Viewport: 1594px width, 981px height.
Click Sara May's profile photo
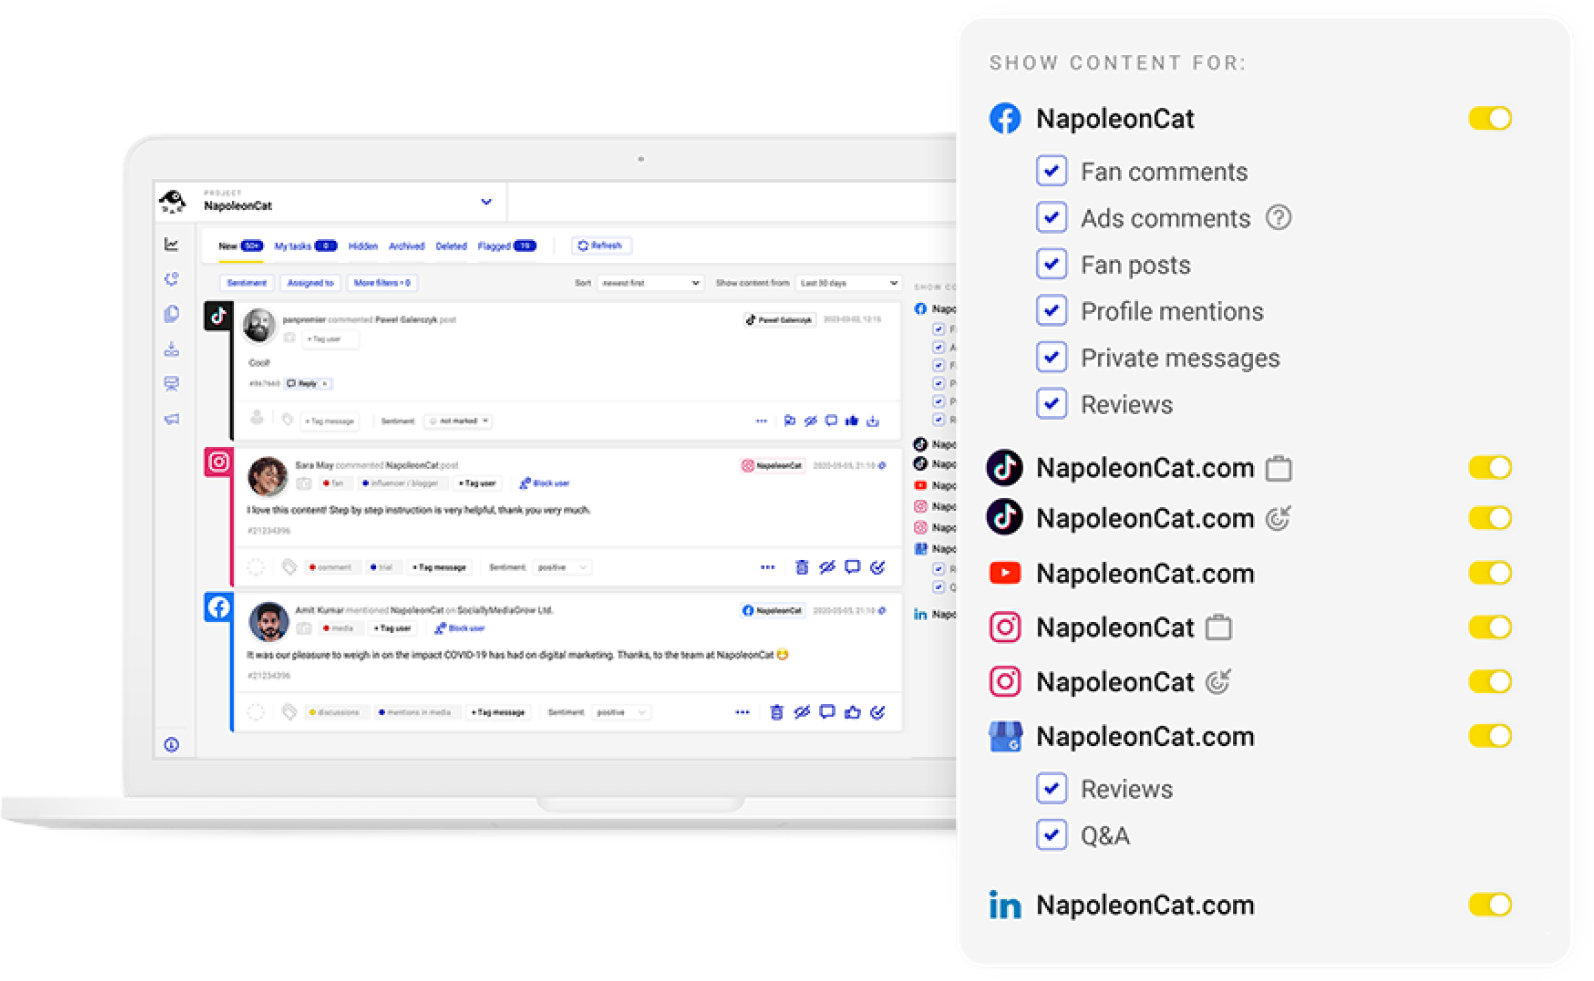tap(267, 477)
